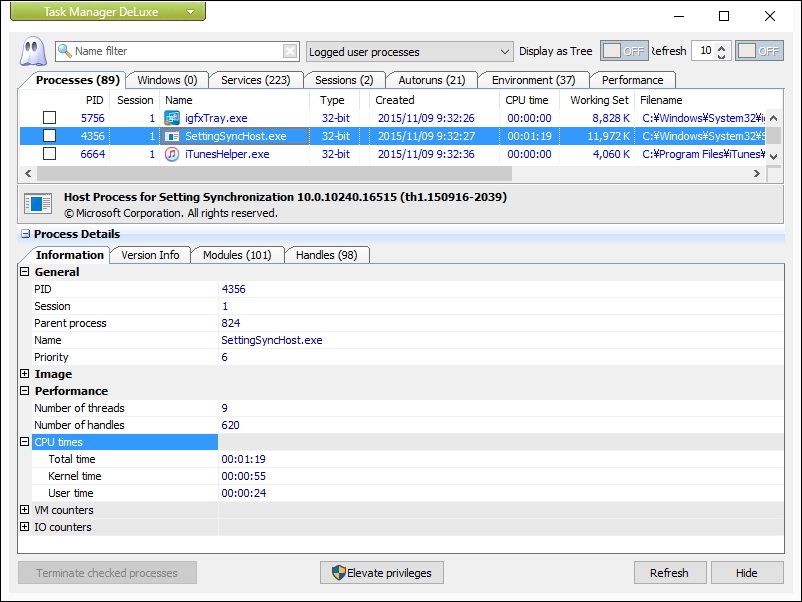Click the igfxTray.exe process icon
Image resolution: width=802 pixels, height=602 pixels.
pyautogui.click(x=172, y=118)
